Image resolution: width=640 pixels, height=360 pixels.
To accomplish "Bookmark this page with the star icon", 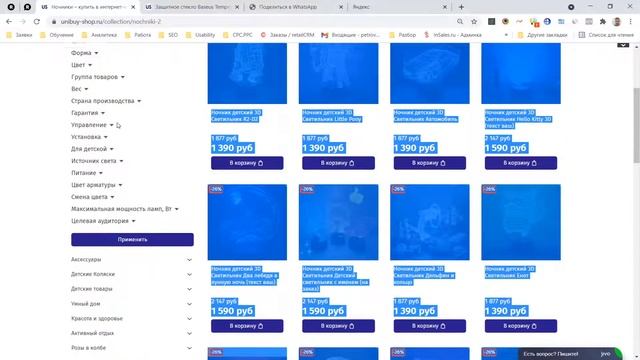I will [x=474, y=21].
